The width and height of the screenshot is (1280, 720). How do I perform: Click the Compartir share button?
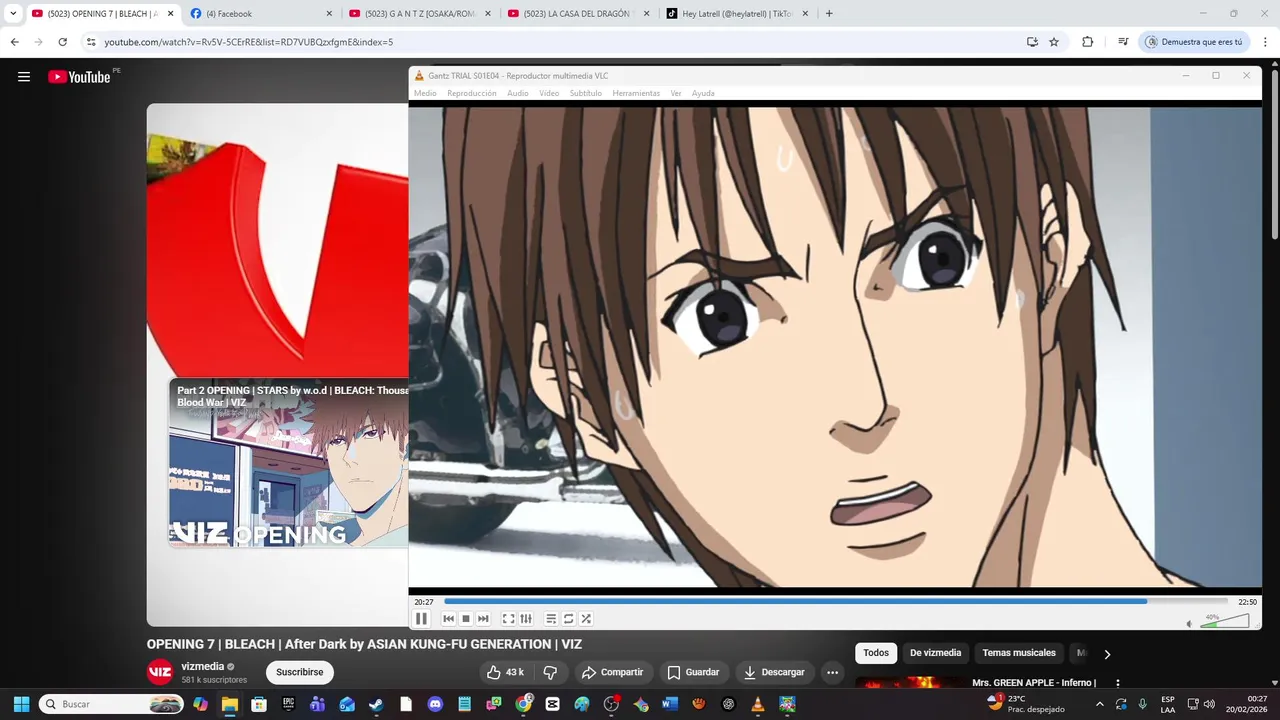click(612, 672)
